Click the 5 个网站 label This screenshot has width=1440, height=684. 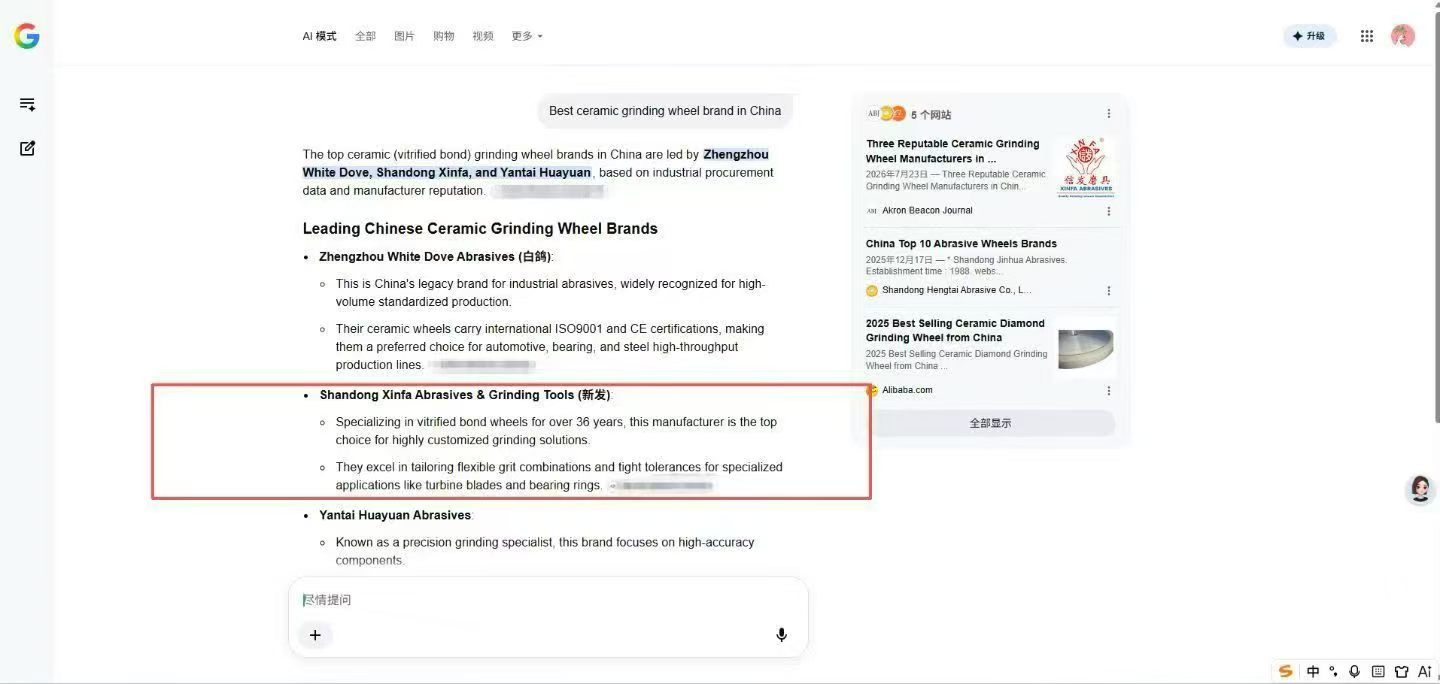tap(931, 115)
